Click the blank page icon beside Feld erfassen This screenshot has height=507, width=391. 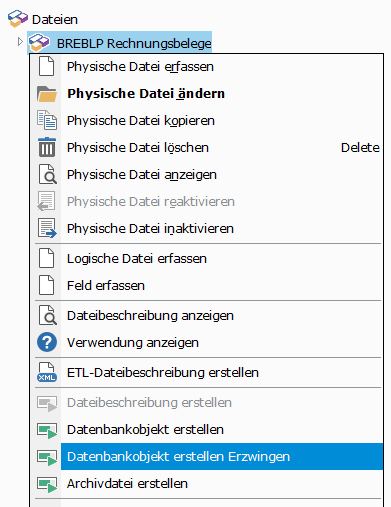[46, 285]
